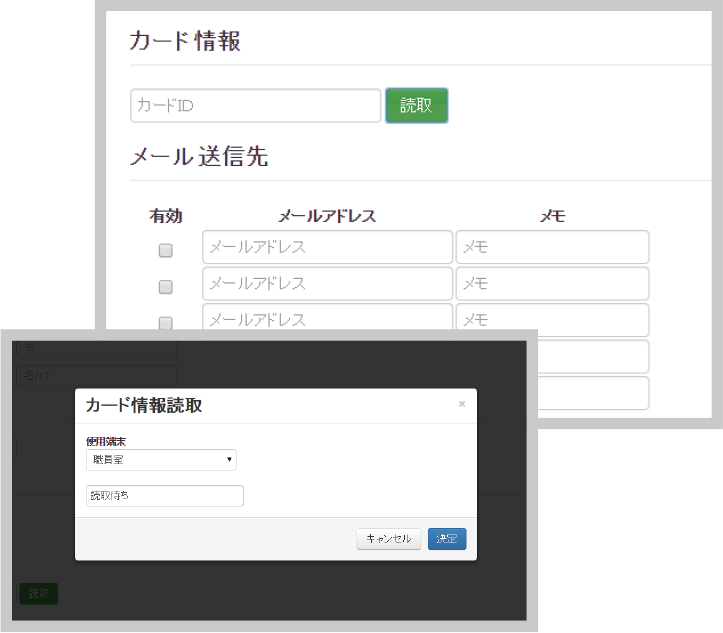The width and height of the screenshot is (723, 633).
Task: Click the dimmed 名カナ field behind dialog
Action: [97, 376]
